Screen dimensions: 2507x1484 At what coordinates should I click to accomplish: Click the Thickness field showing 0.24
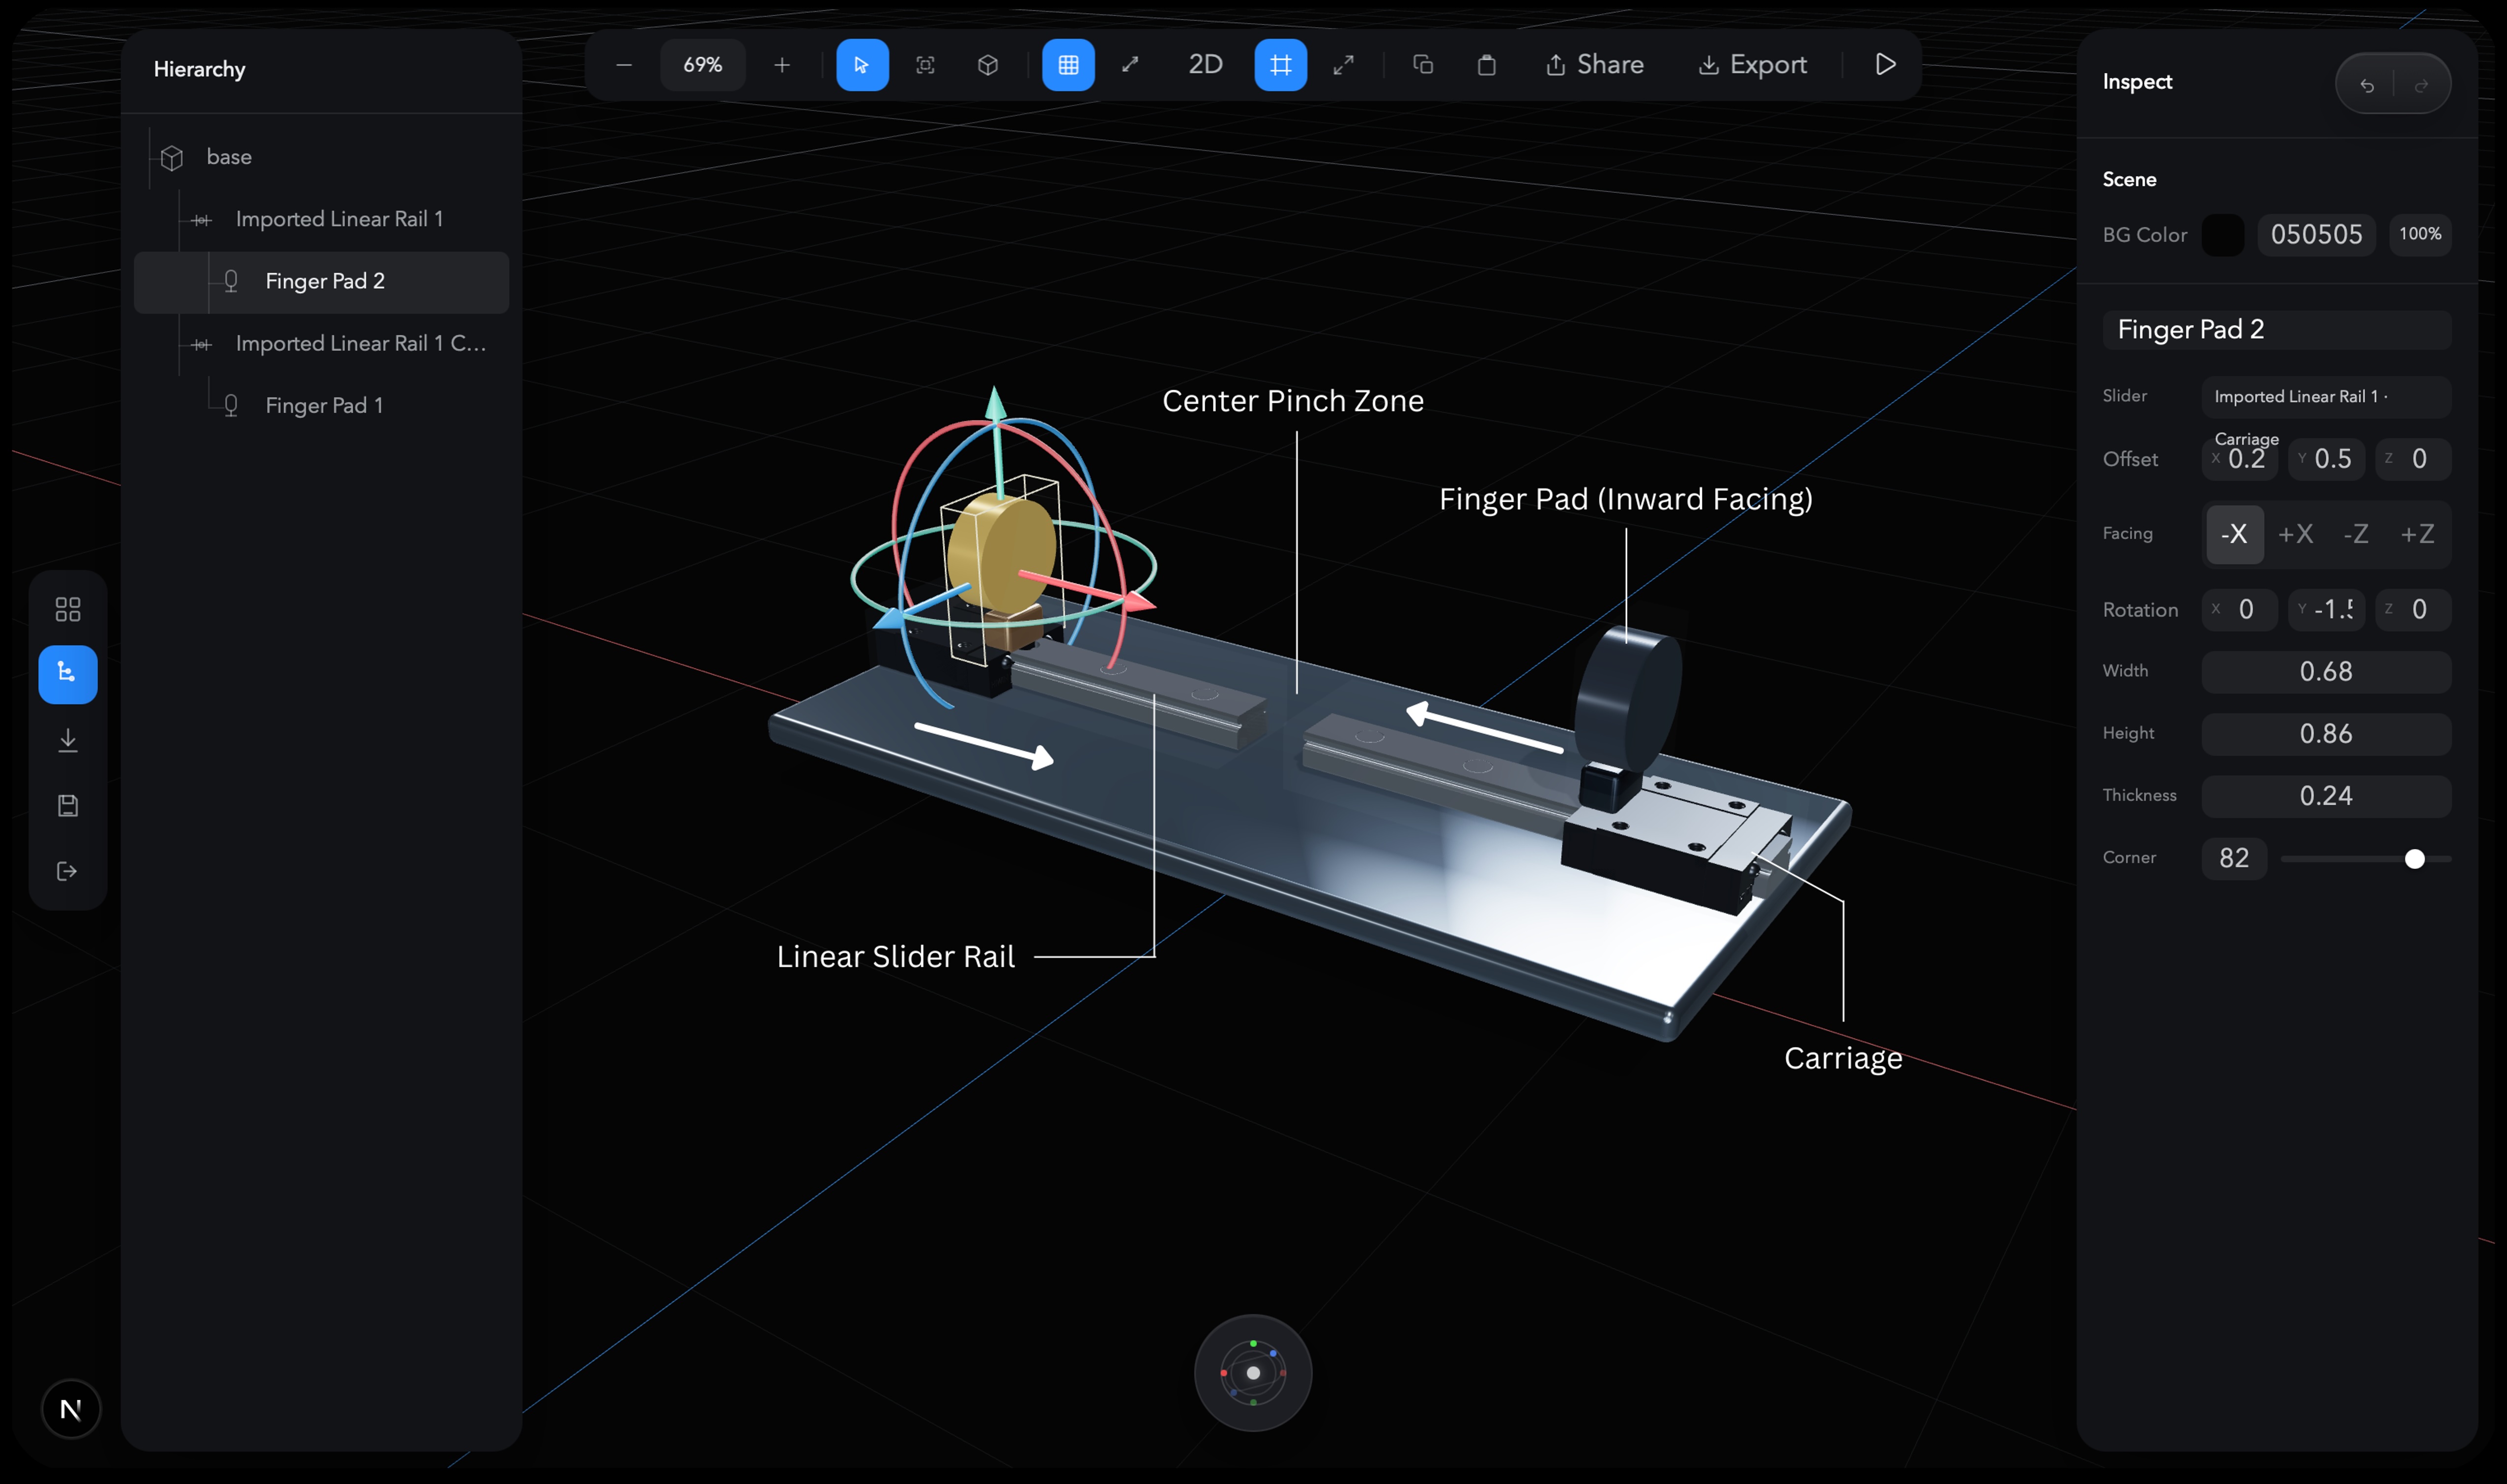point(2326,796)
